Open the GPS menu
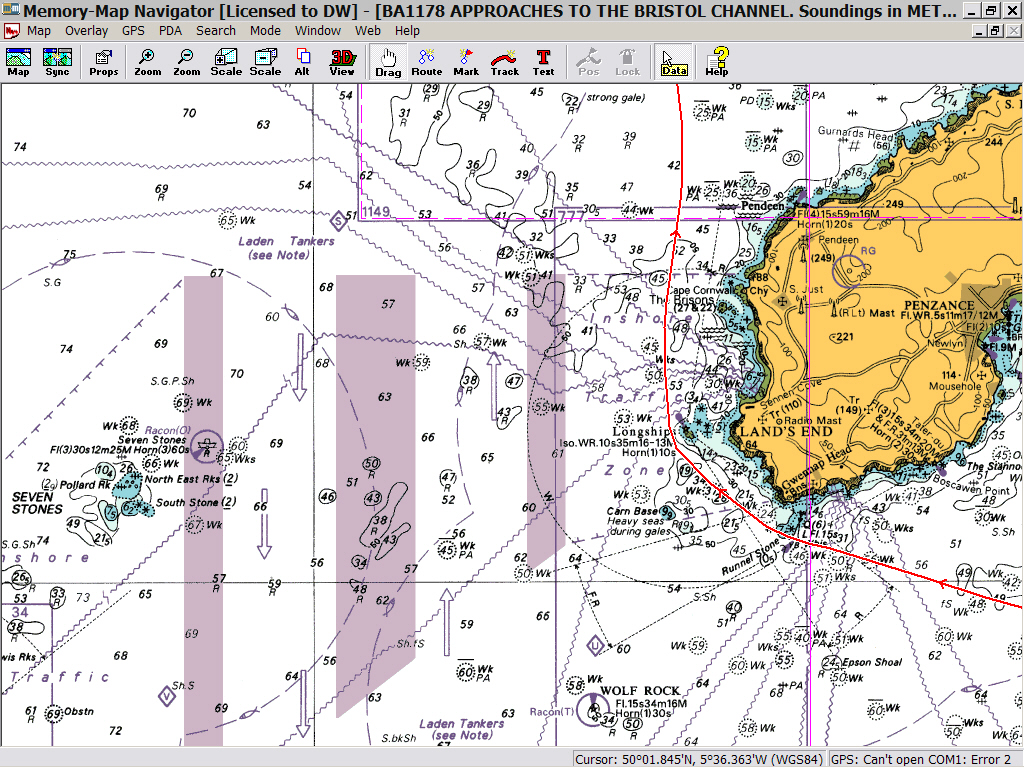 (x=133, y=31)
